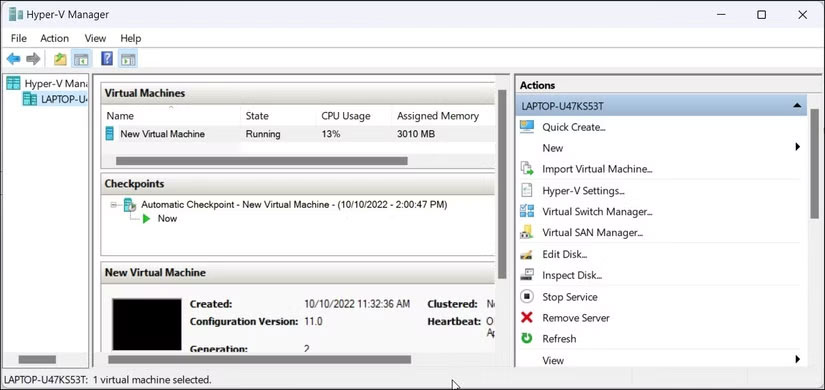Click Edit Disk... action
Image resolution: width=825 pixels, height=390 pixels.
[565, 255]
